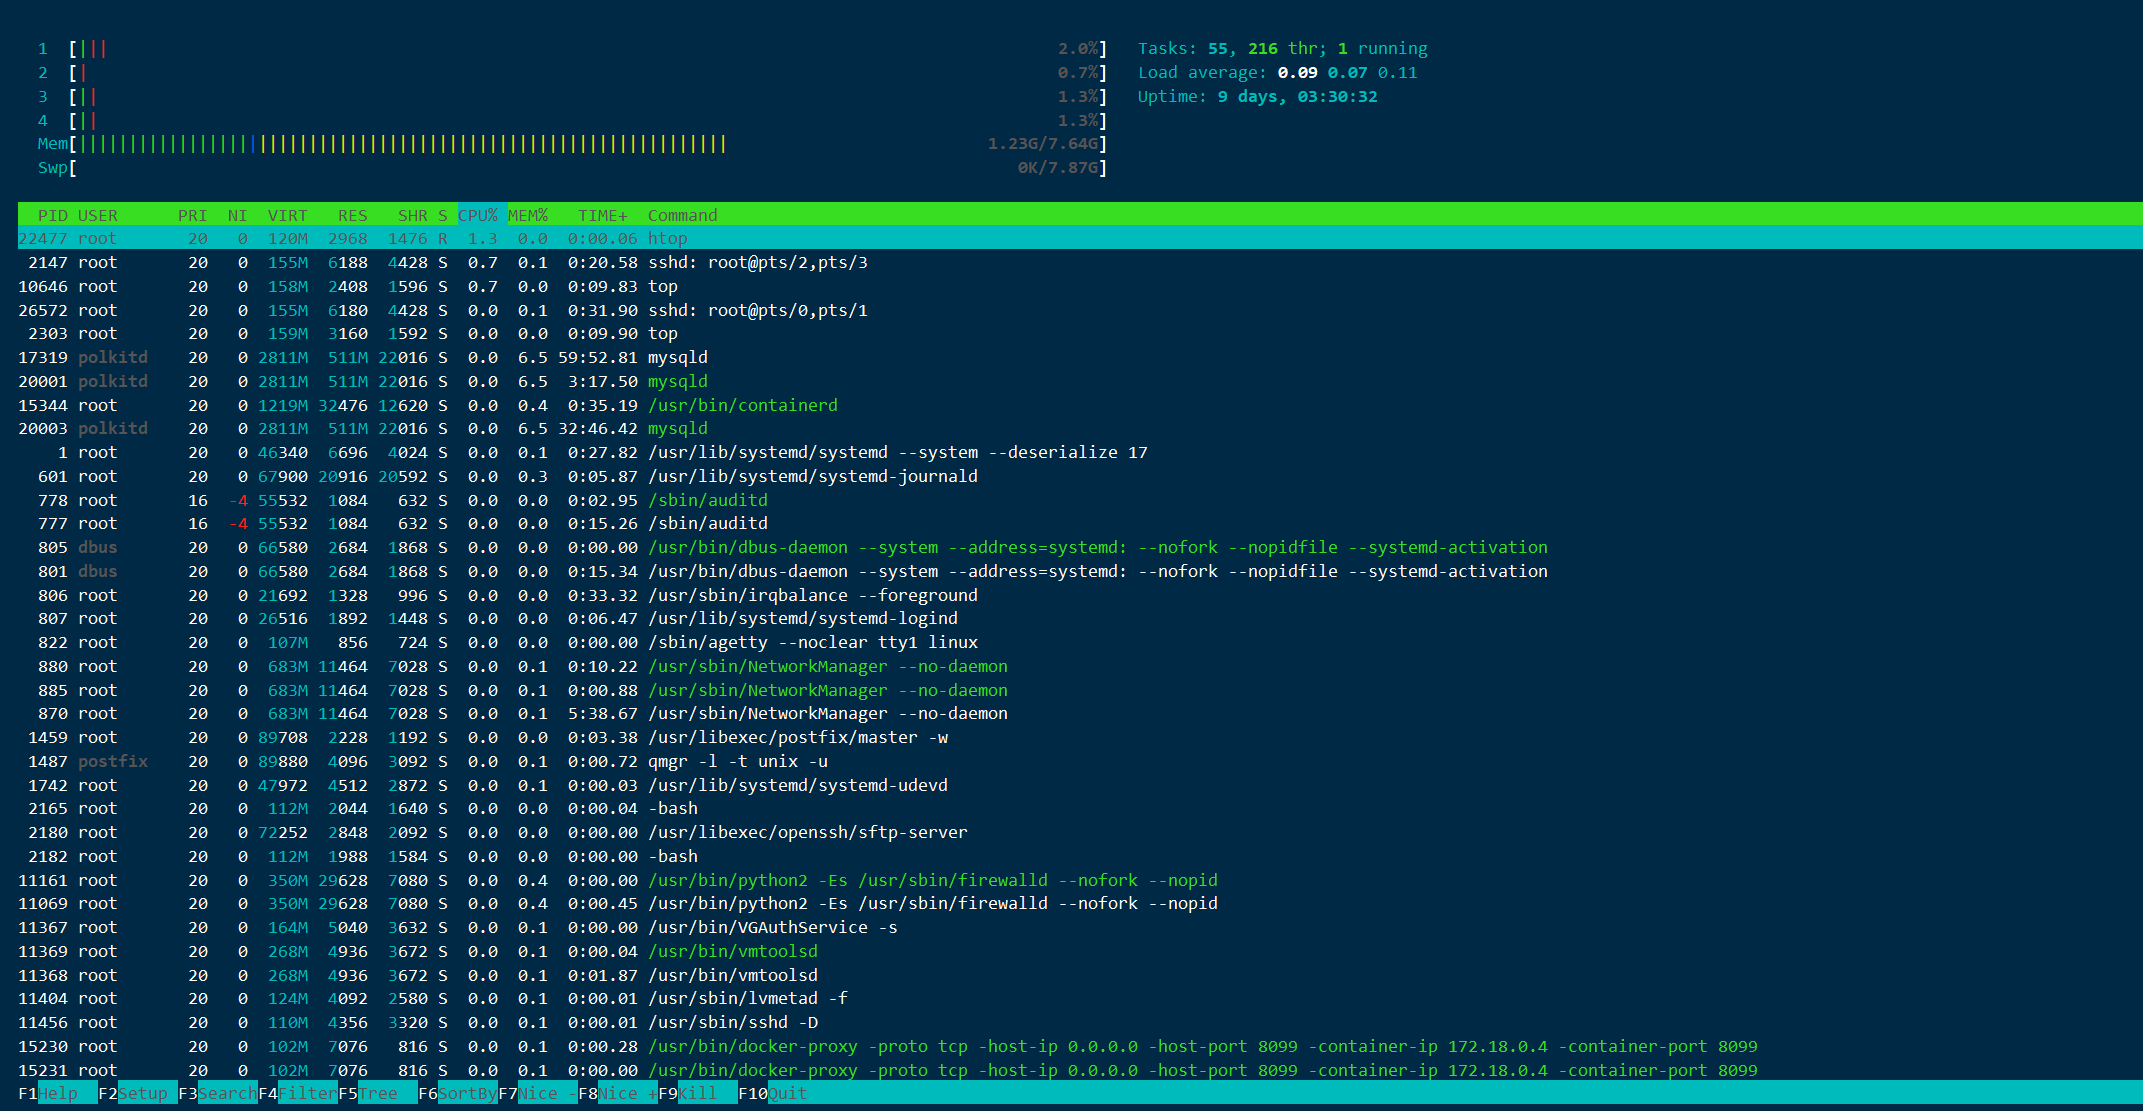Screen dimensions: 2143x1111
Task: Sort by NI column header
Action: [238, 215]
